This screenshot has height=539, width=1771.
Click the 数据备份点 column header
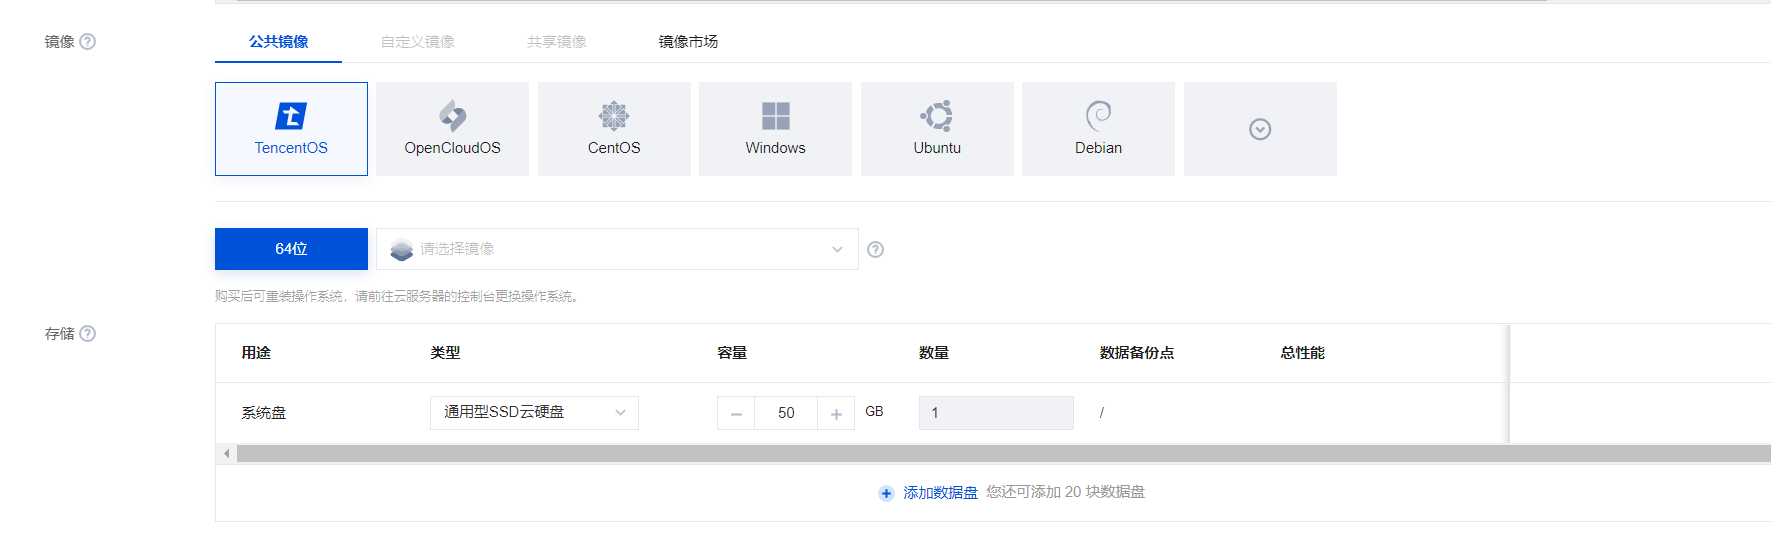pyautogui.click(x=1137, y=353)
